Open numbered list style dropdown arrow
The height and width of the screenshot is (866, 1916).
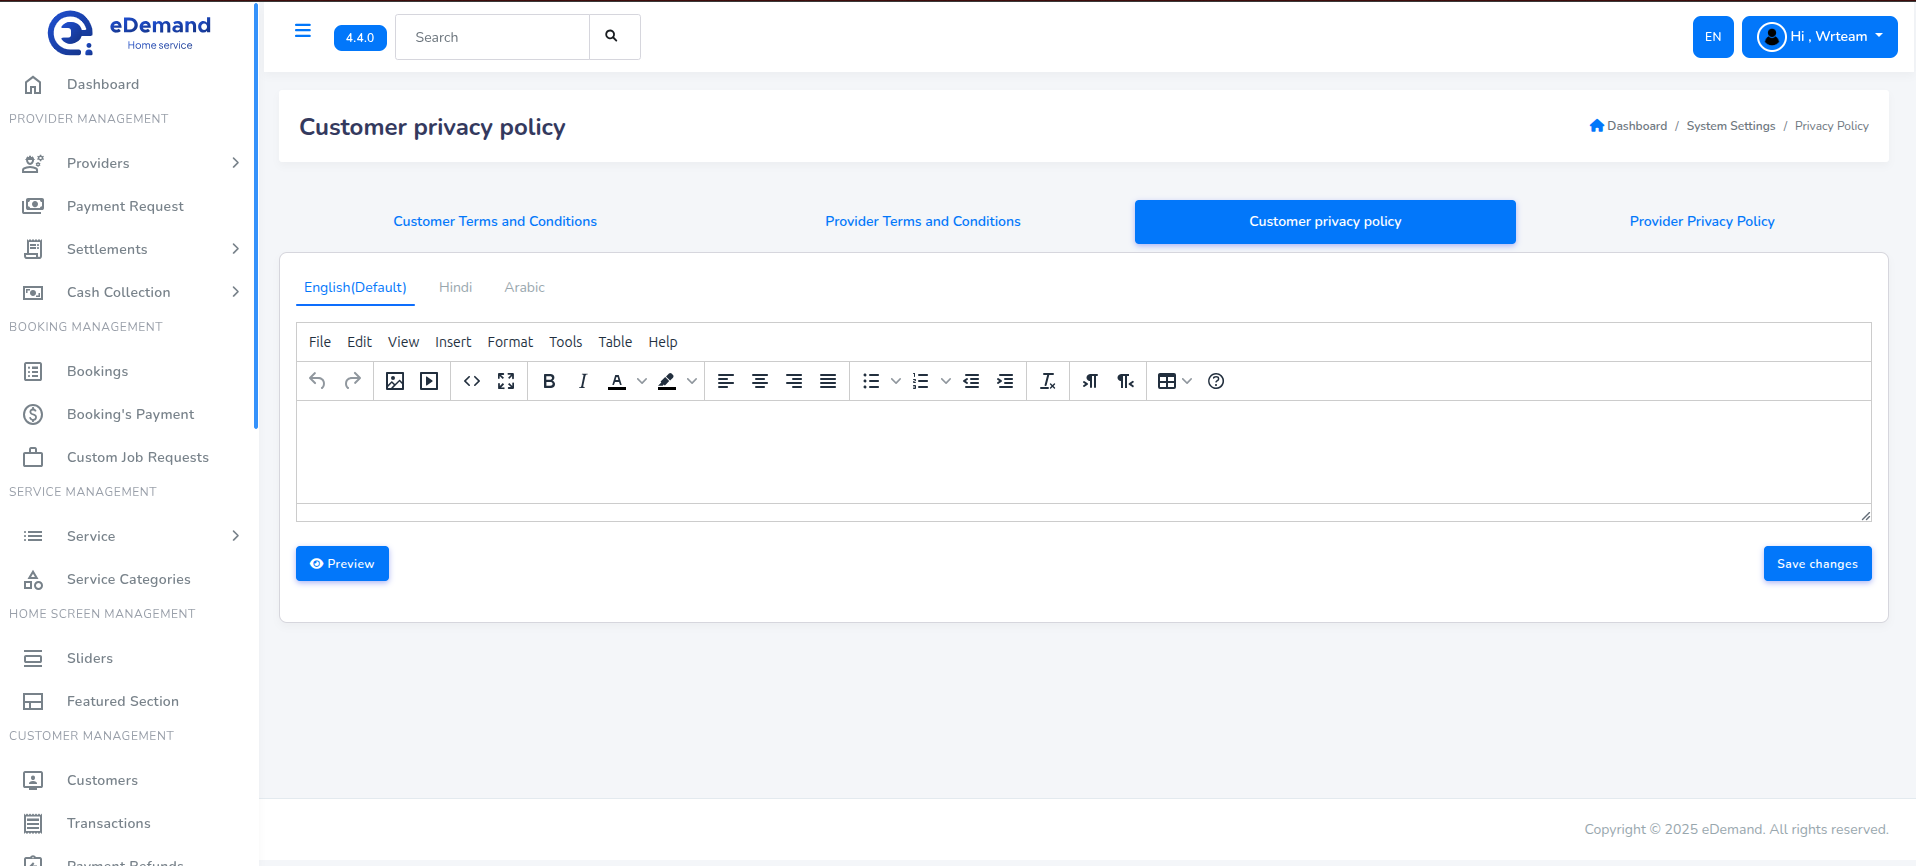click(x=946, y=381)
